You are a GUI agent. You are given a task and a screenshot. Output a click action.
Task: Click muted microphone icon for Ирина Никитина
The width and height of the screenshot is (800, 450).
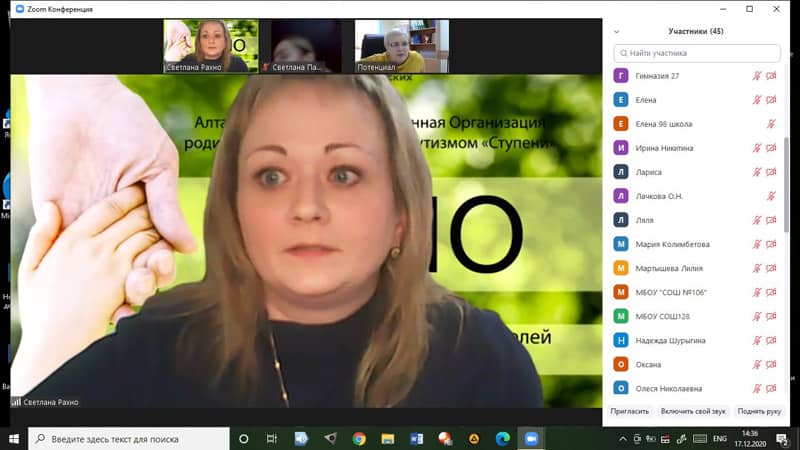tap(757, 148)
